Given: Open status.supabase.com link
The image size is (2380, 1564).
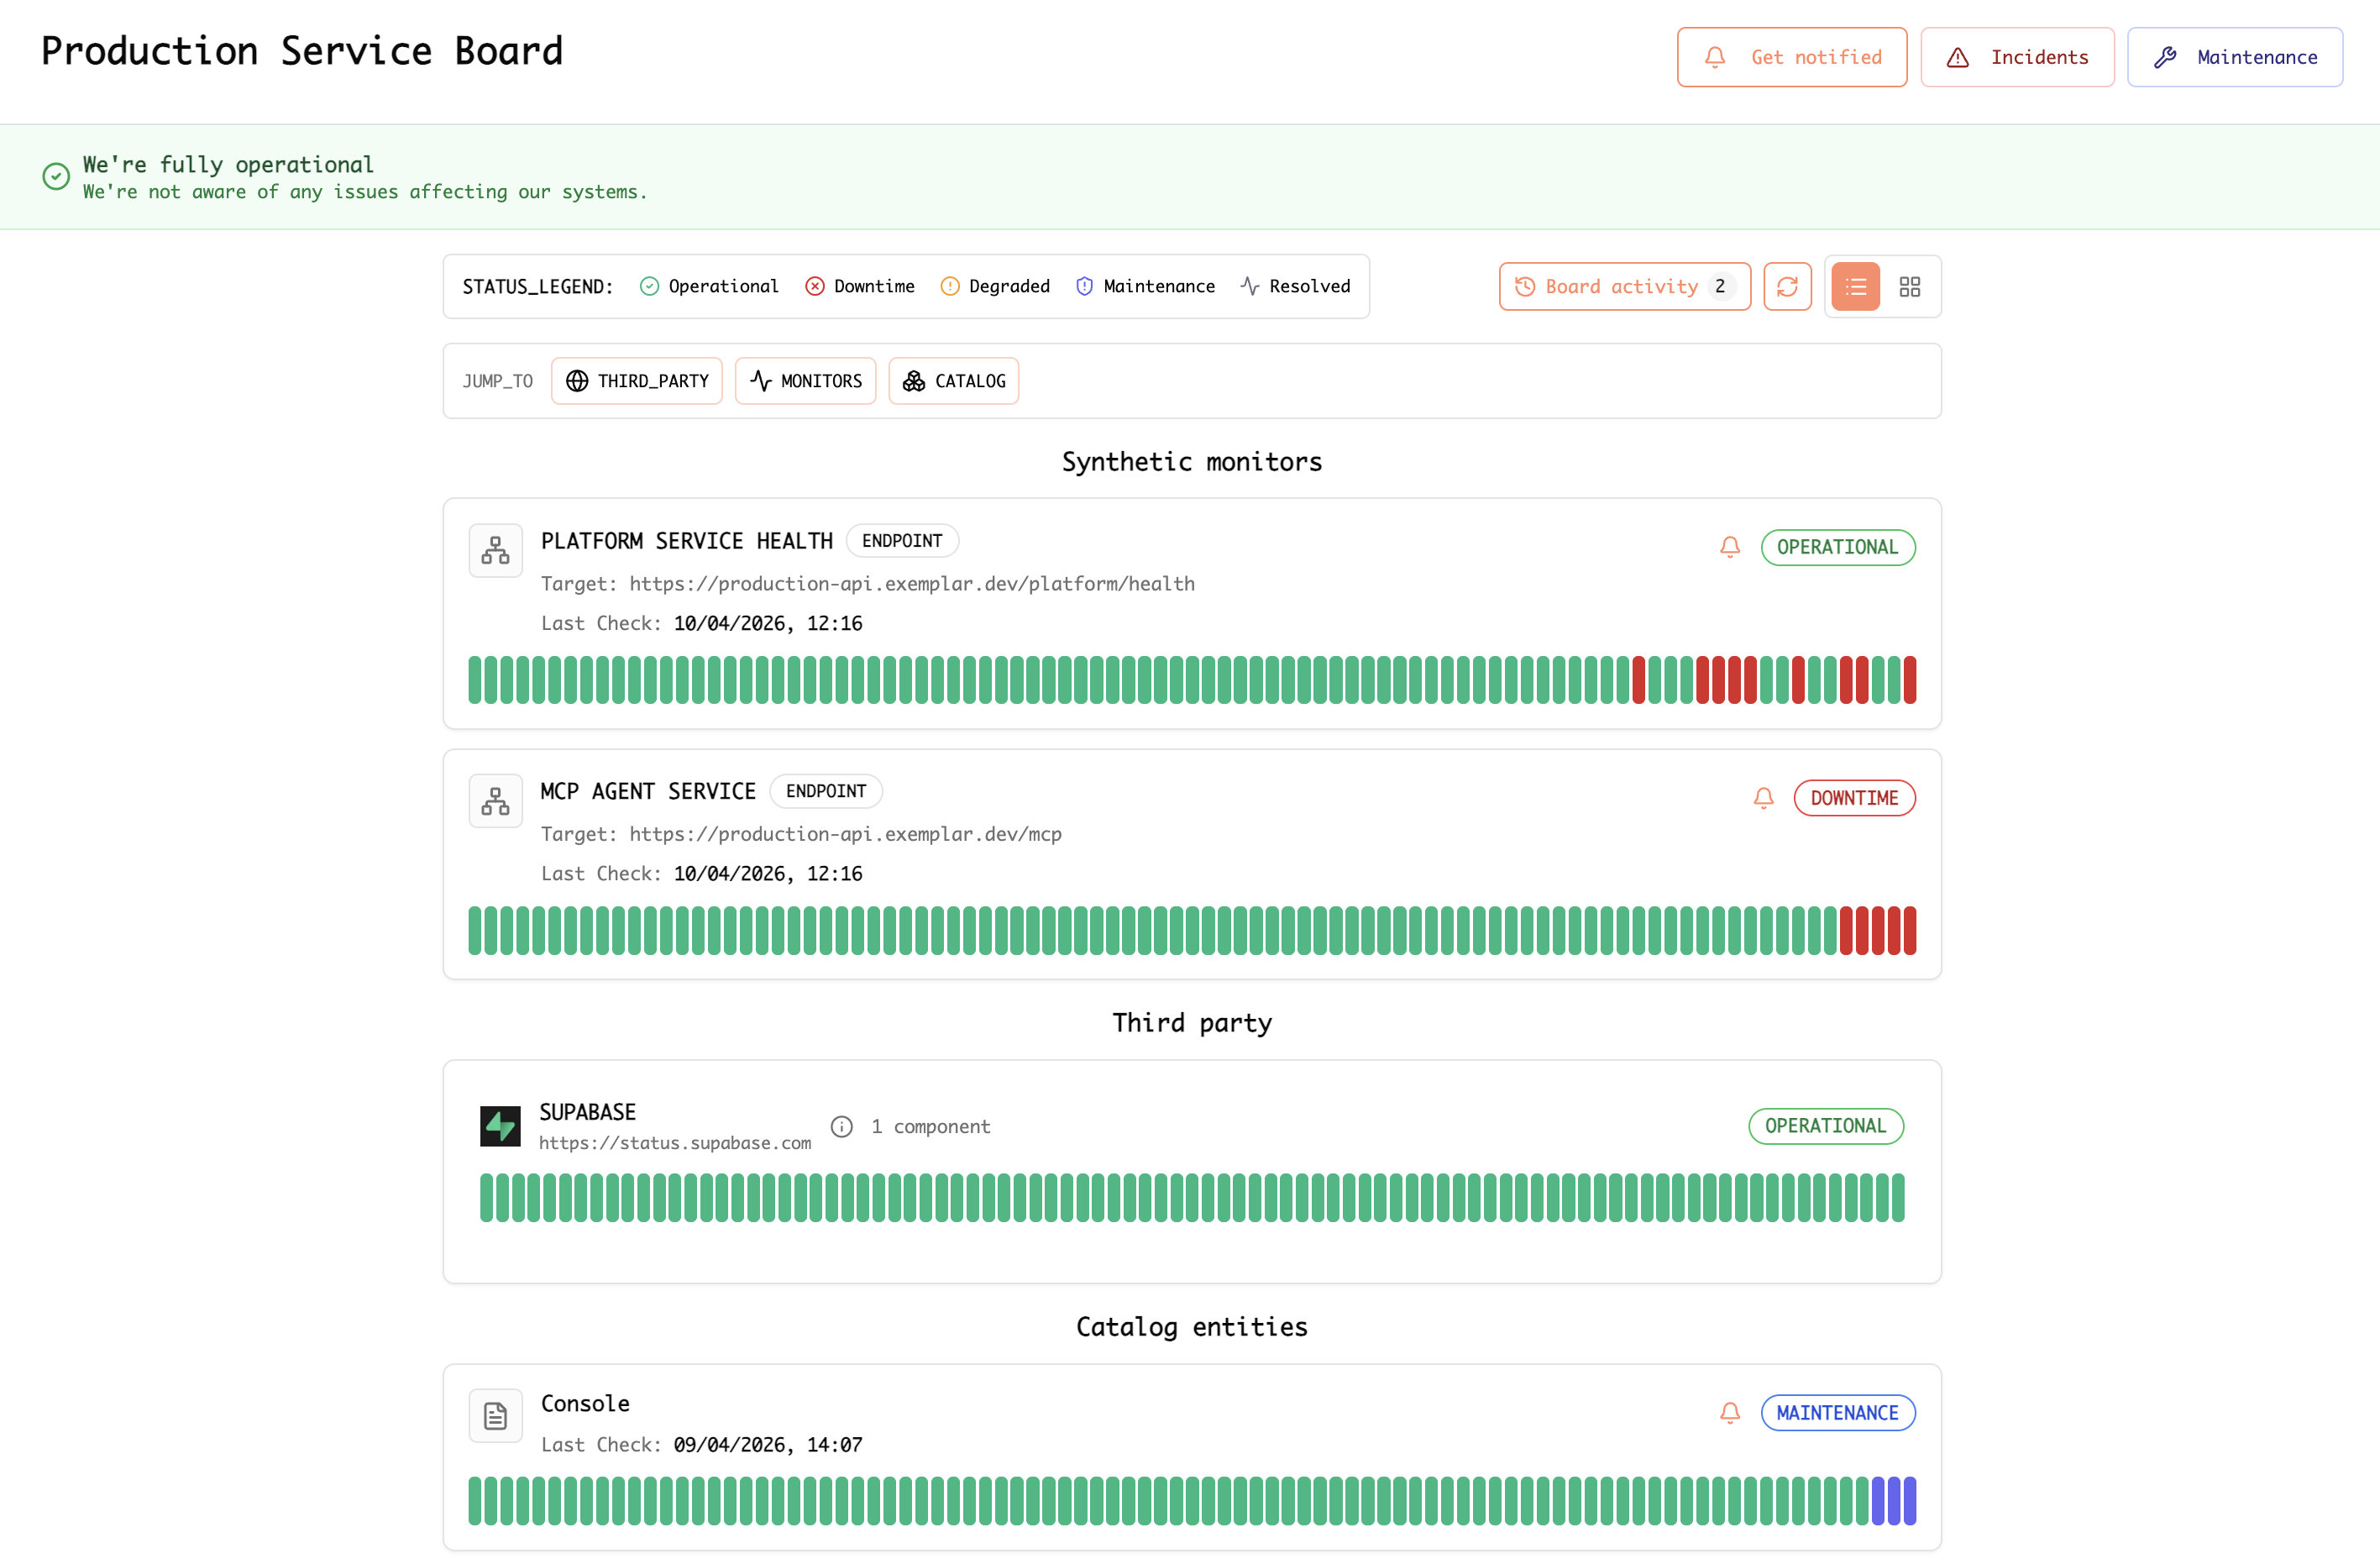Looking at the screenshot, I should (x=675, y=1143).
